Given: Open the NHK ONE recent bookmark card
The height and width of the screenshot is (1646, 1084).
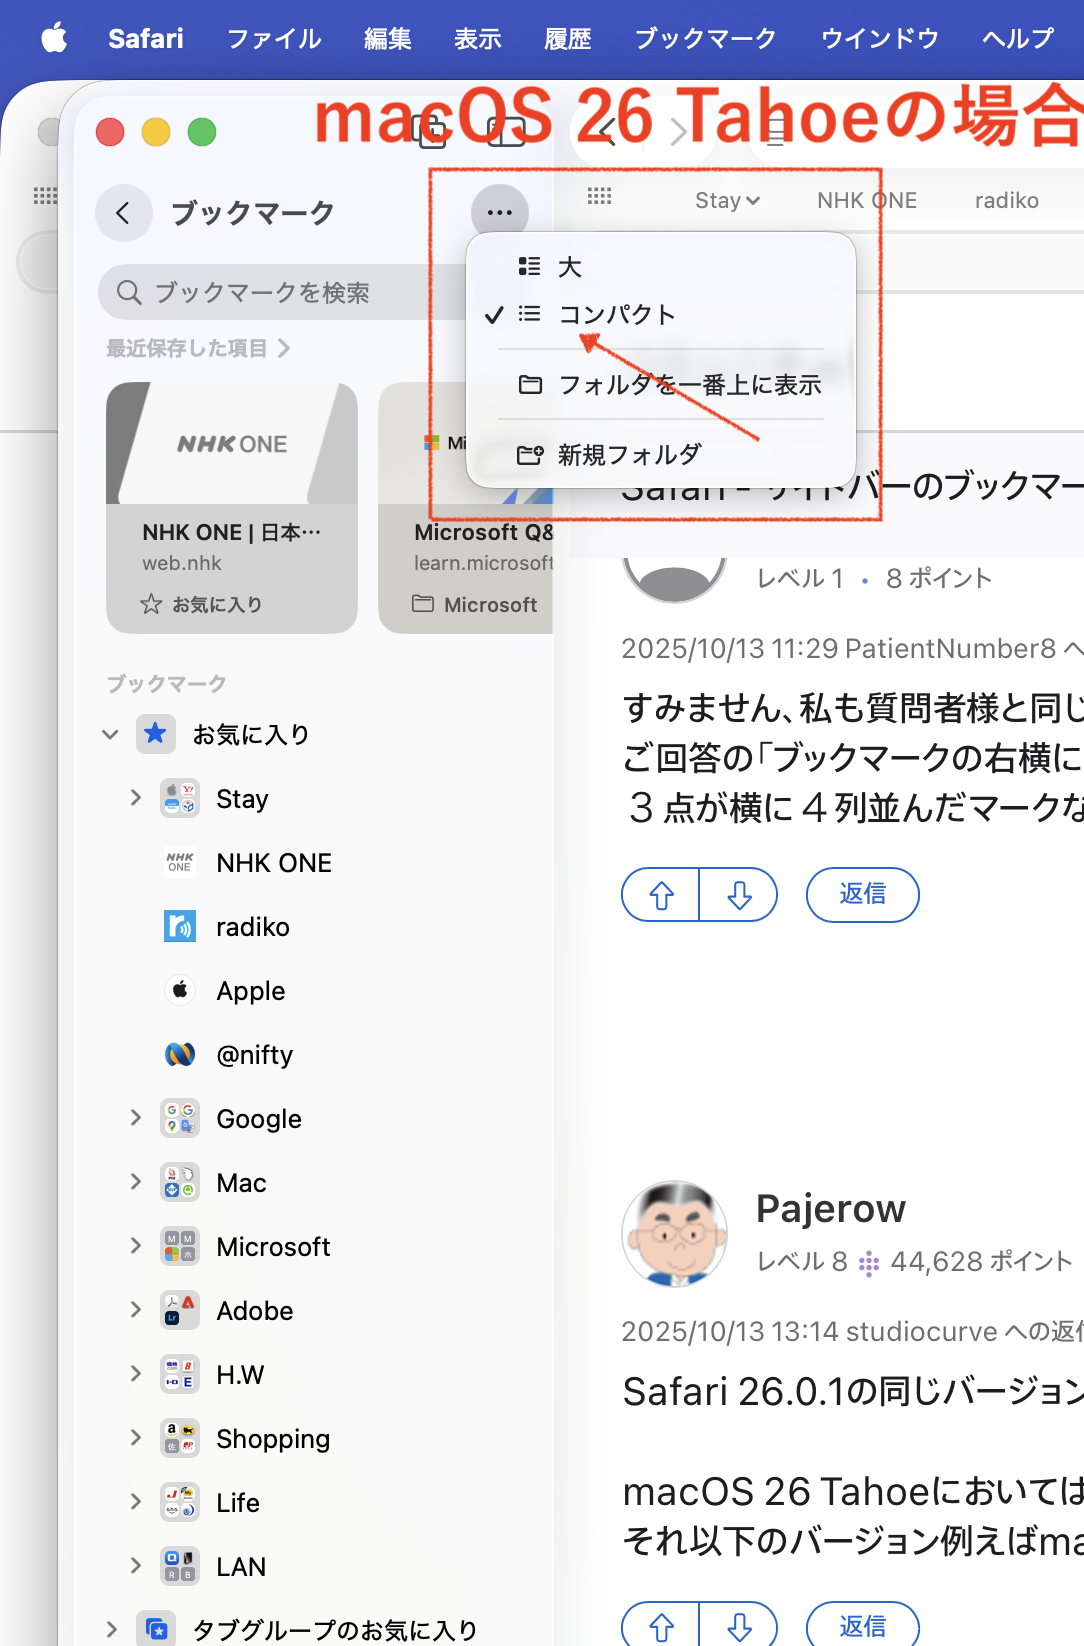Looking at the screenshot, I should [232, 508].
